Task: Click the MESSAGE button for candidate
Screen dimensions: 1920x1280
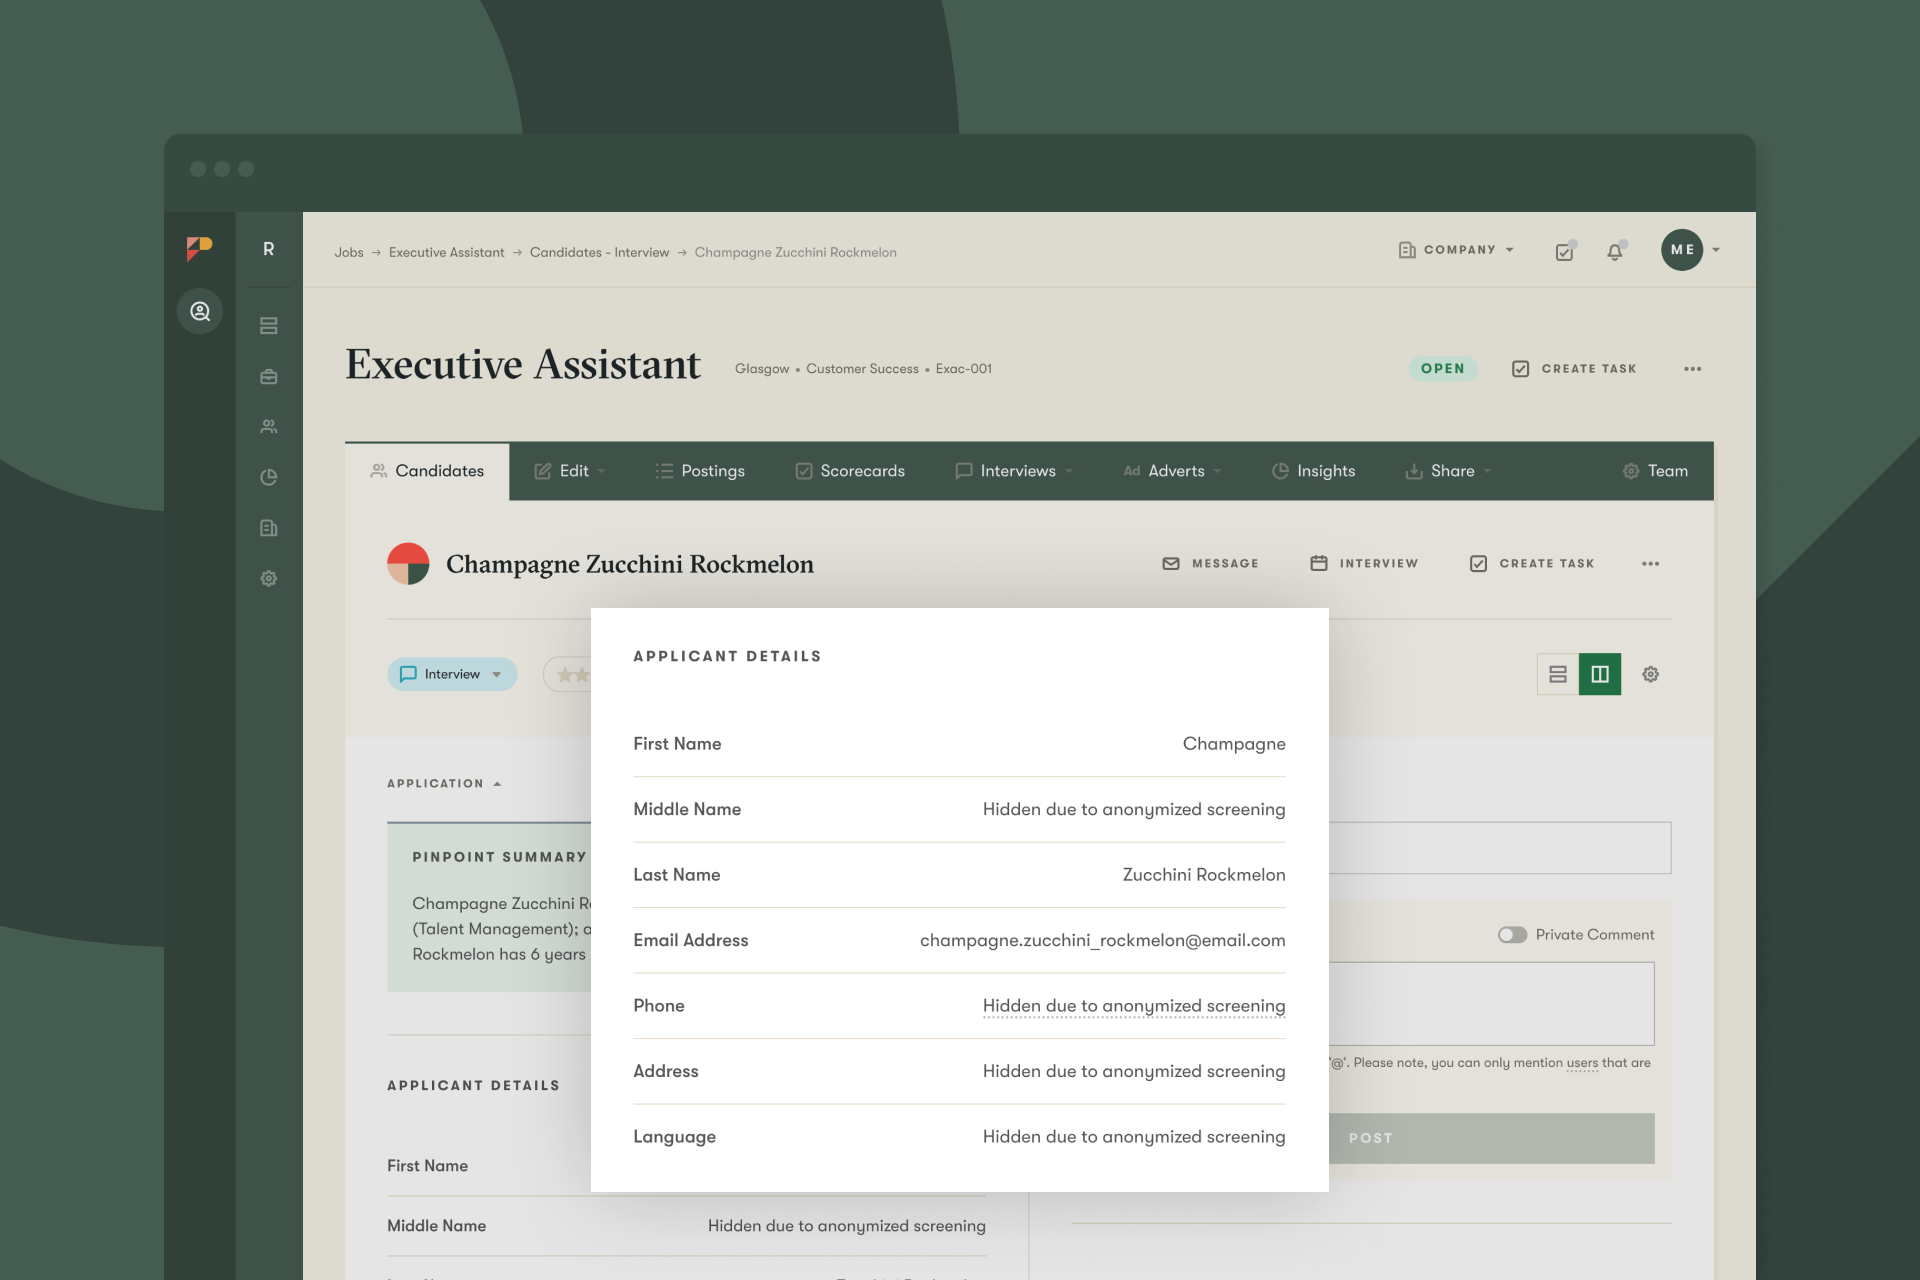Action: tap(1210, 564)
